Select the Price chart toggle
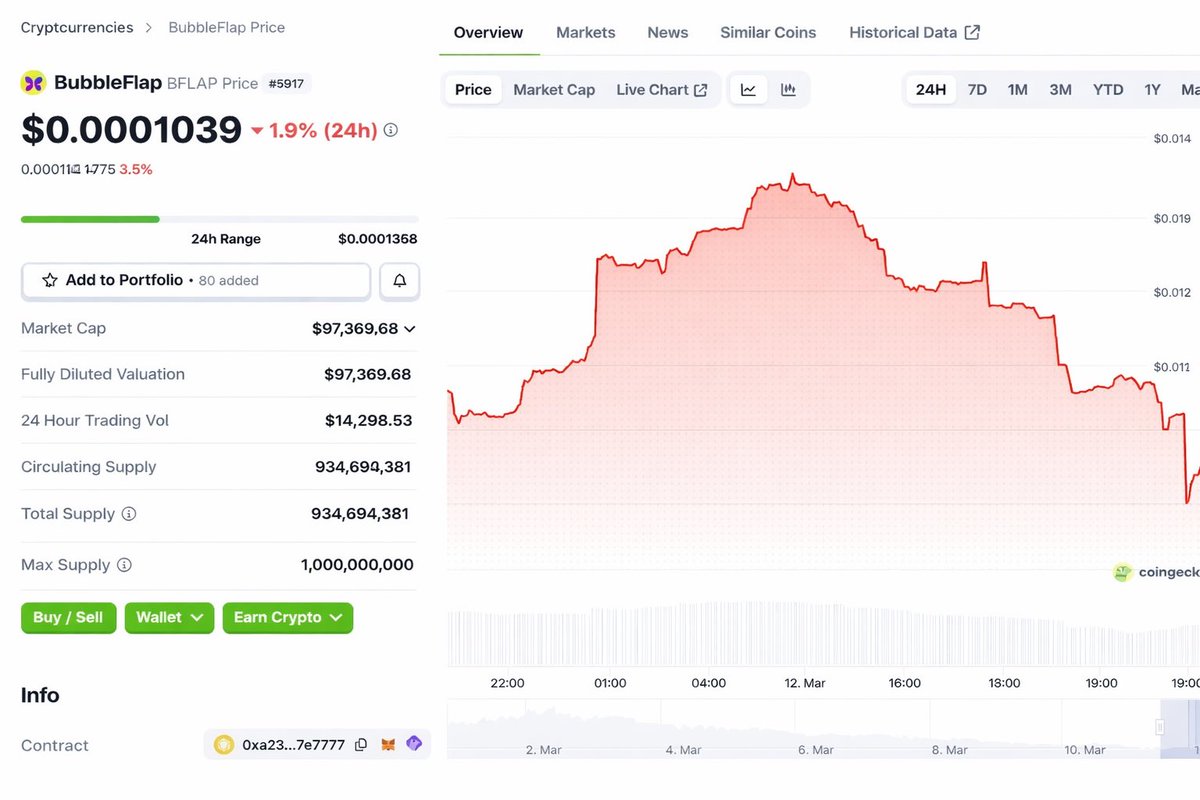Screen dimensions: 1200x800 click(473, 90)
